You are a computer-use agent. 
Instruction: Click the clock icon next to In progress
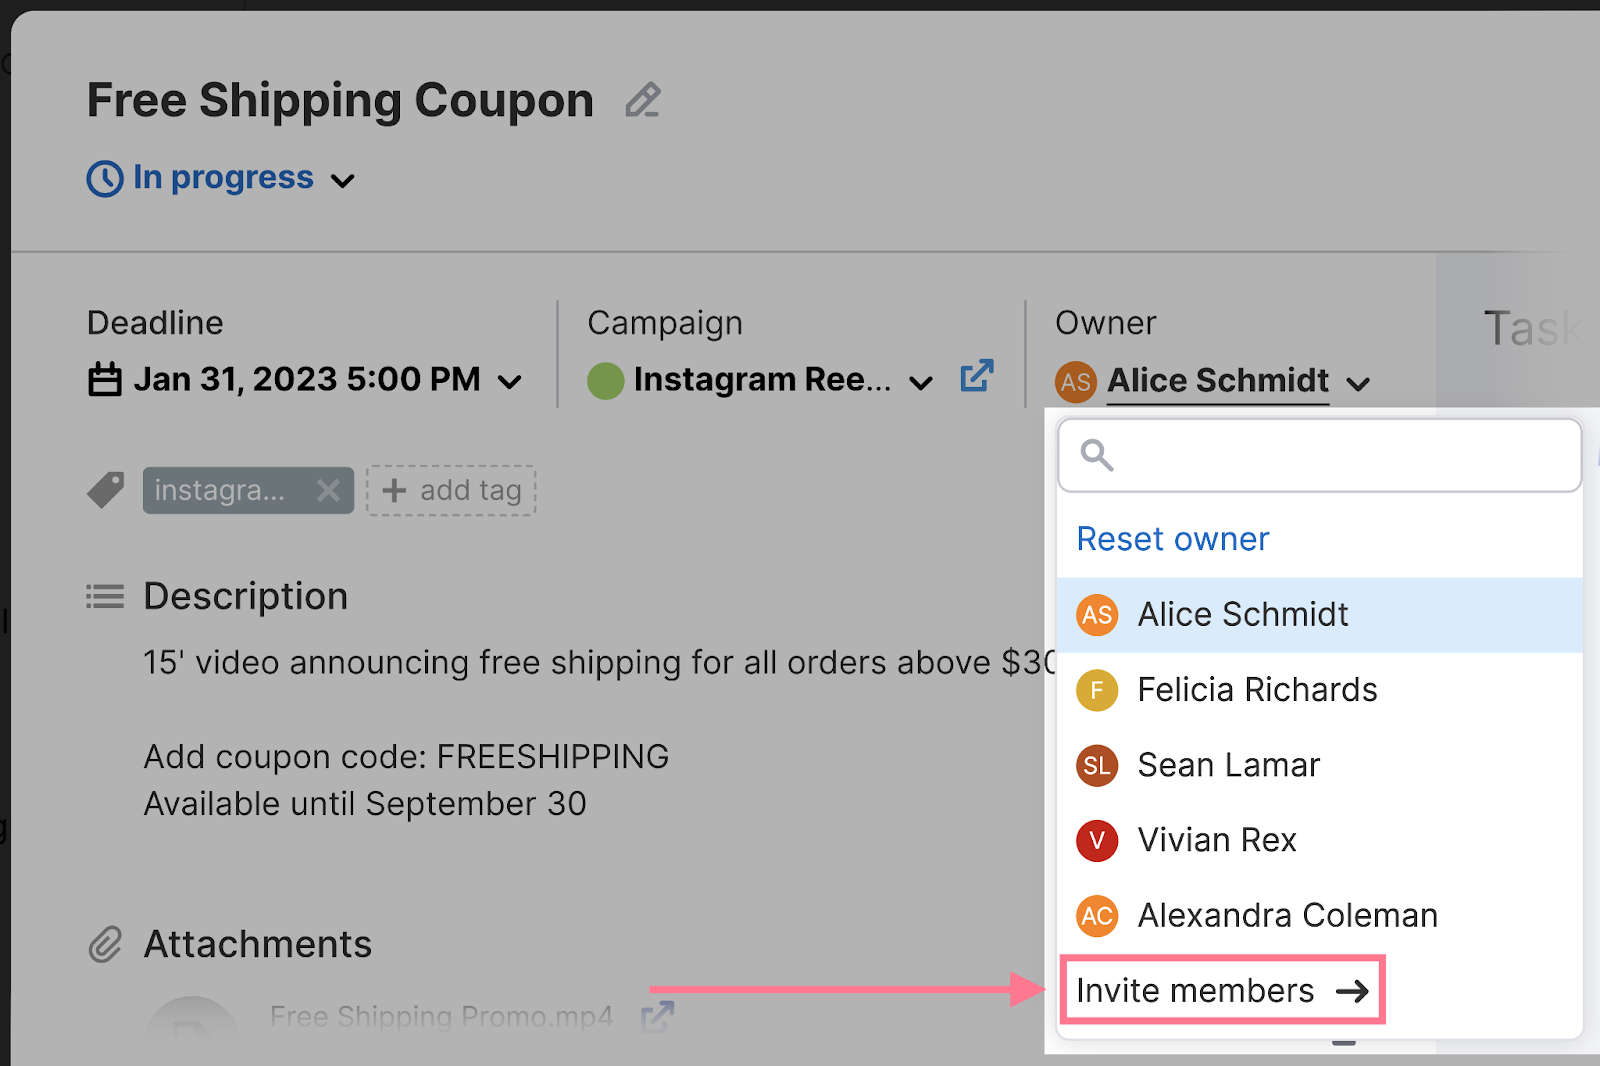(105, 179)
